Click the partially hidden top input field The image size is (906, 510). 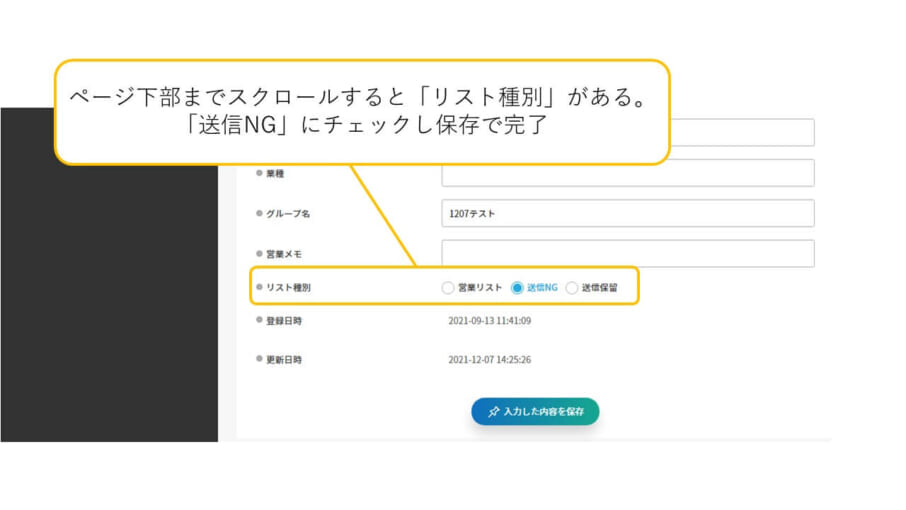[740, 133]
